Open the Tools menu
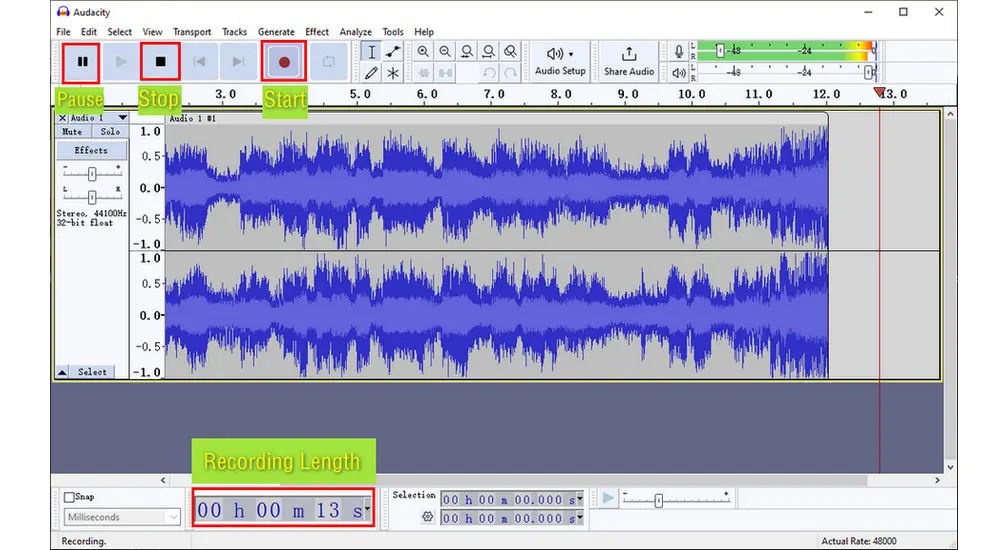Screen dimensions: 1000x550 [393, 32]
